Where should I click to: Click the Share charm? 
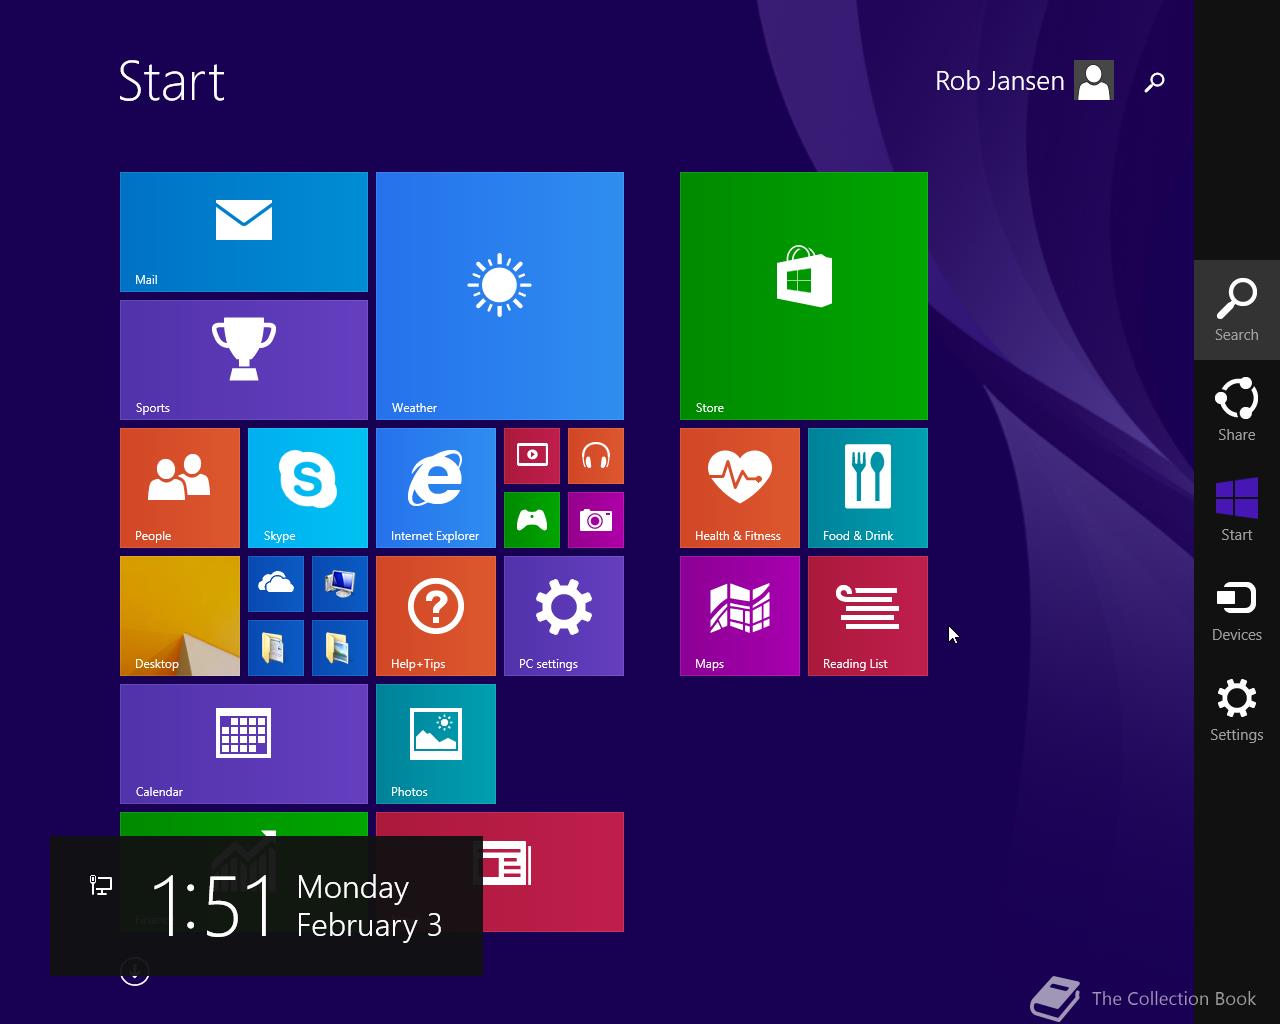(x=1237, y=410)
